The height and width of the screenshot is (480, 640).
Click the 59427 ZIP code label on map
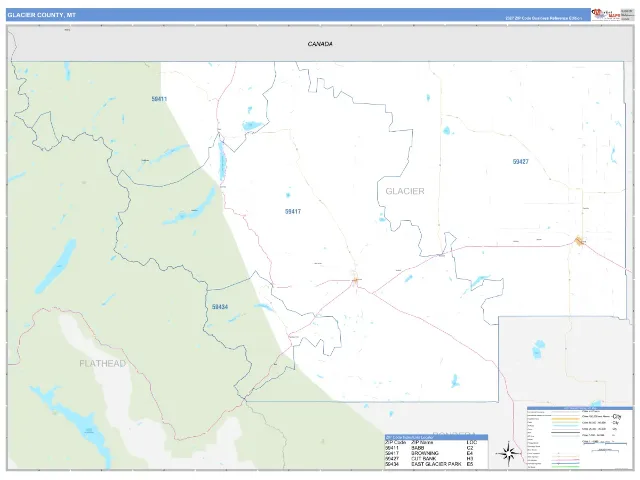click(x=520, y=162)
